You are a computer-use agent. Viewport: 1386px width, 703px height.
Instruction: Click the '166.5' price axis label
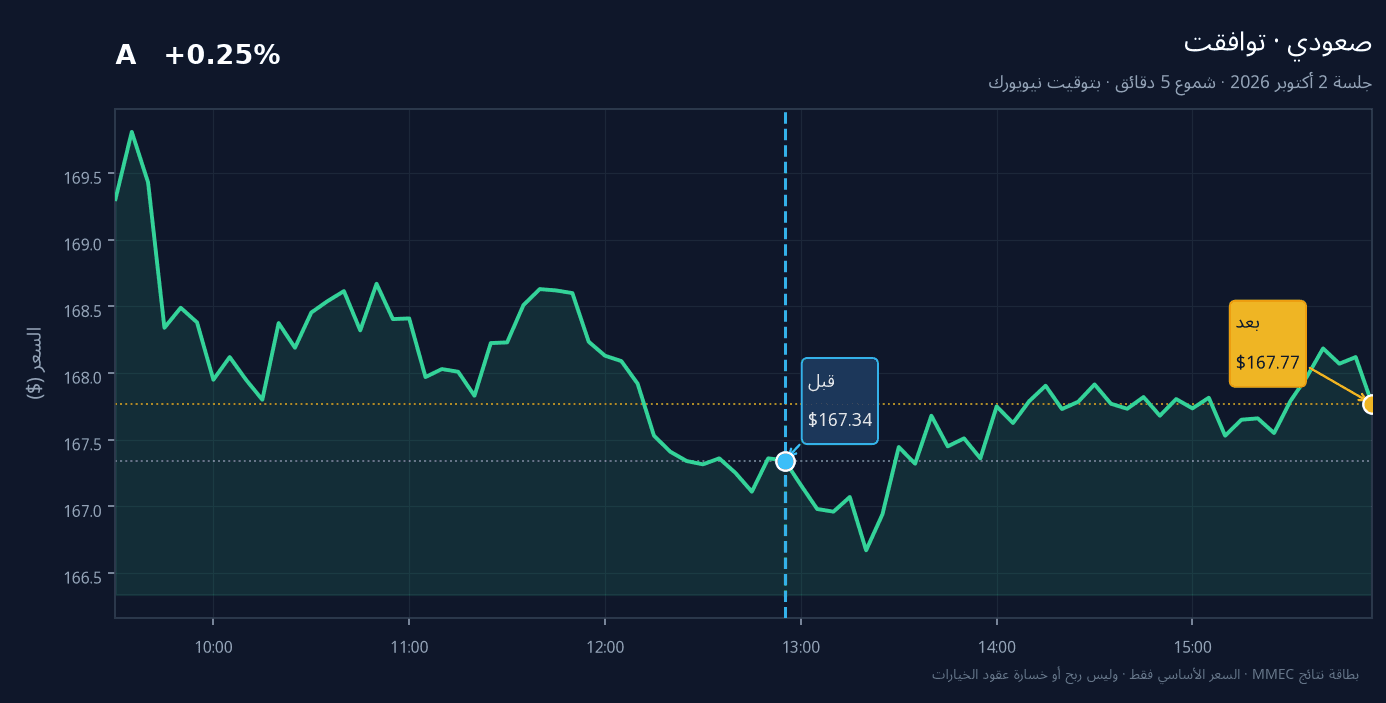83,577
